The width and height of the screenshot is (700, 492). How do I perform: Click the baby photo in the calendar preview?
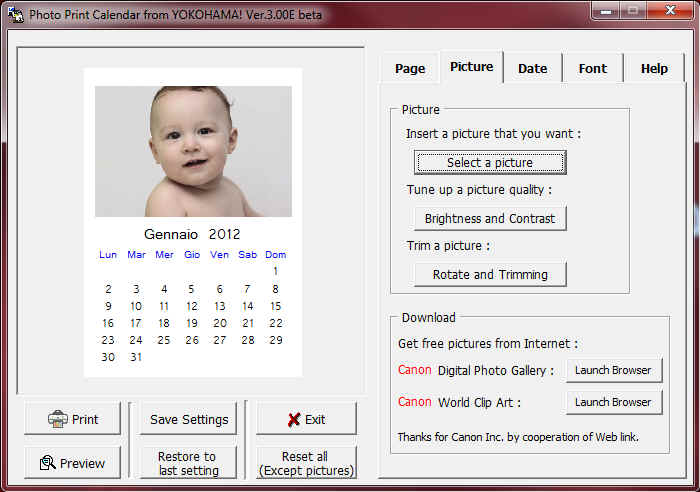tap(193, 151)
